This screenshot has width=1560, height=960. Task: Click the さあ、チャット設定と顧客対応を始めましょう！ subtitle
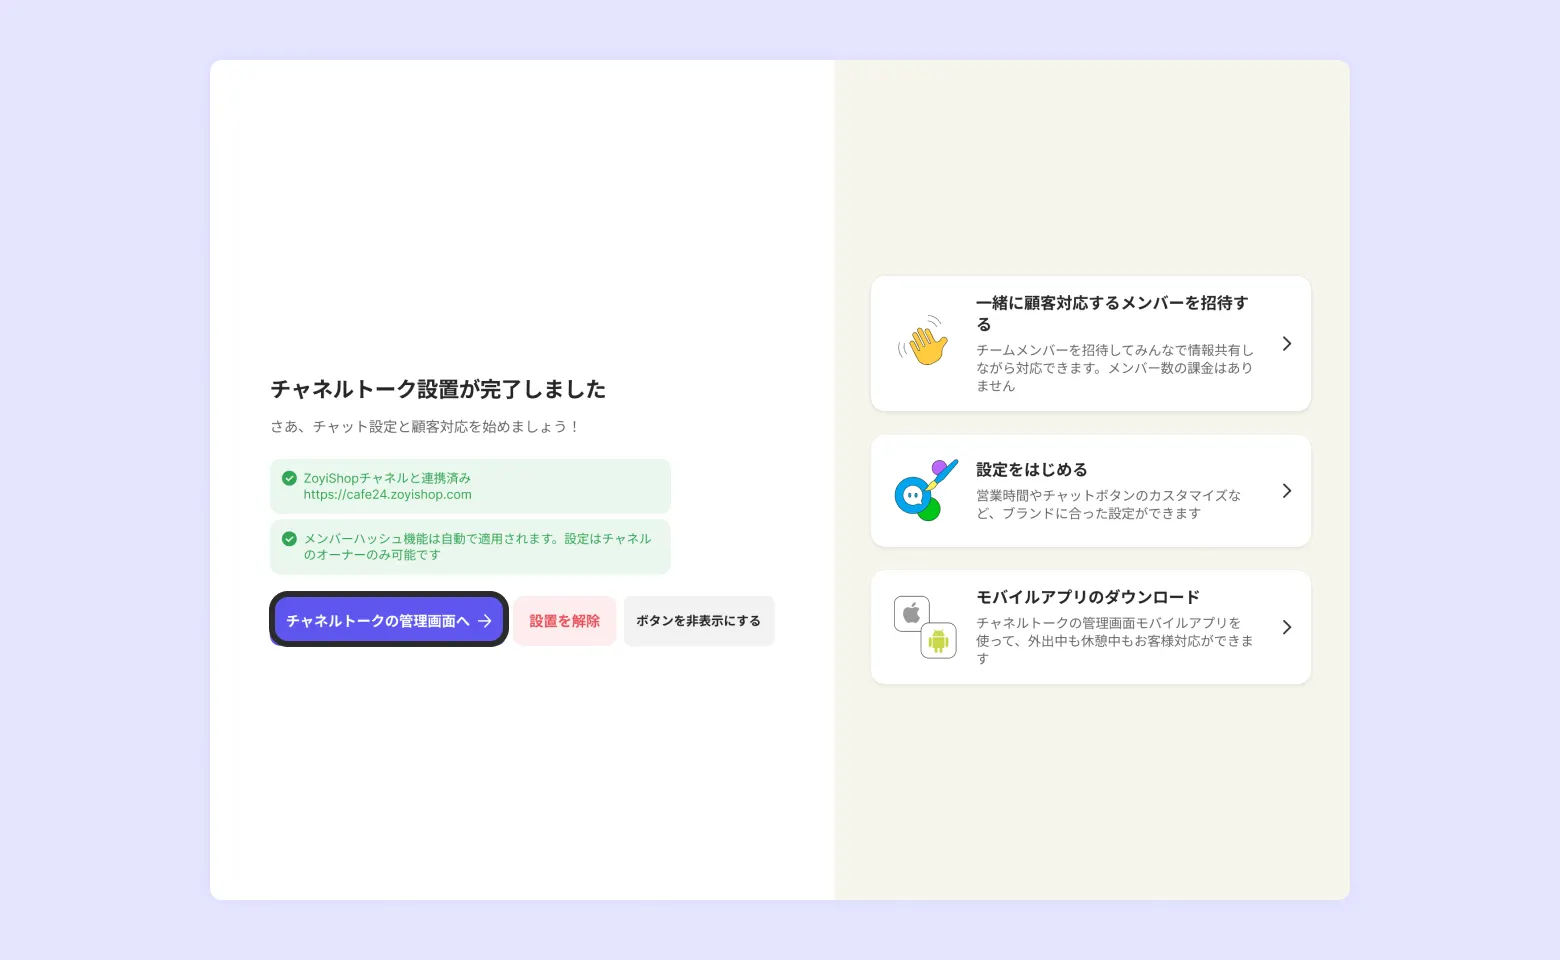tap(425, 427)
